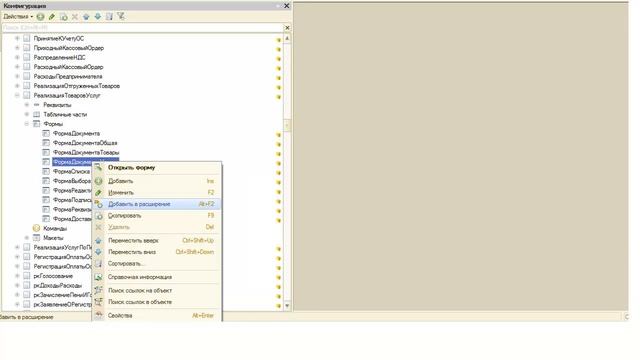Viewport: 640px width, 360px height.
Task: Expand the РеализацияОтгруженныхТоваров node
Action: pos(17,86)
